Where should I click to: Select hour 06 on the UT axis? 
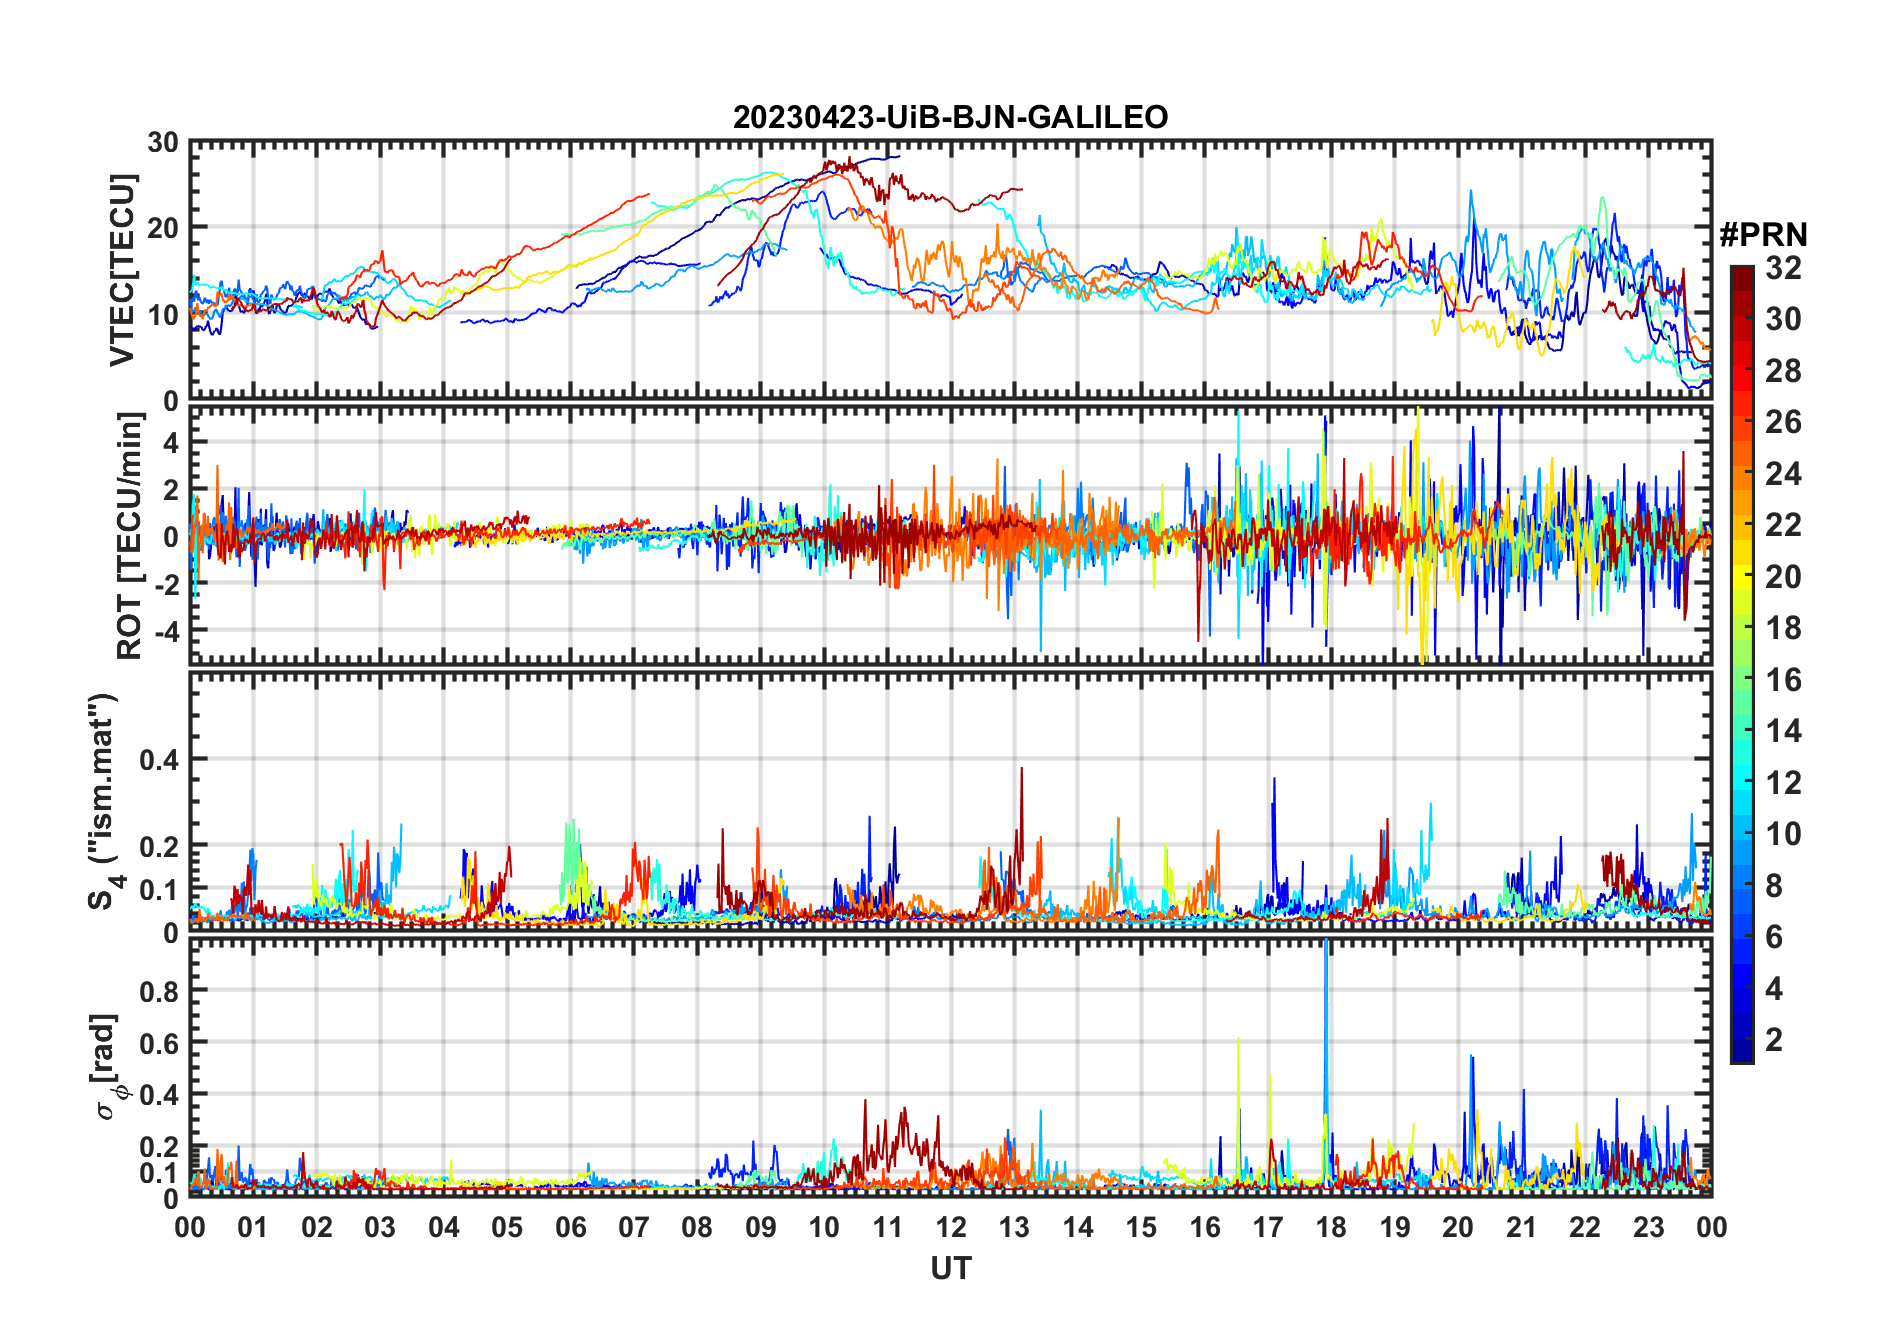coord(571,1227)
